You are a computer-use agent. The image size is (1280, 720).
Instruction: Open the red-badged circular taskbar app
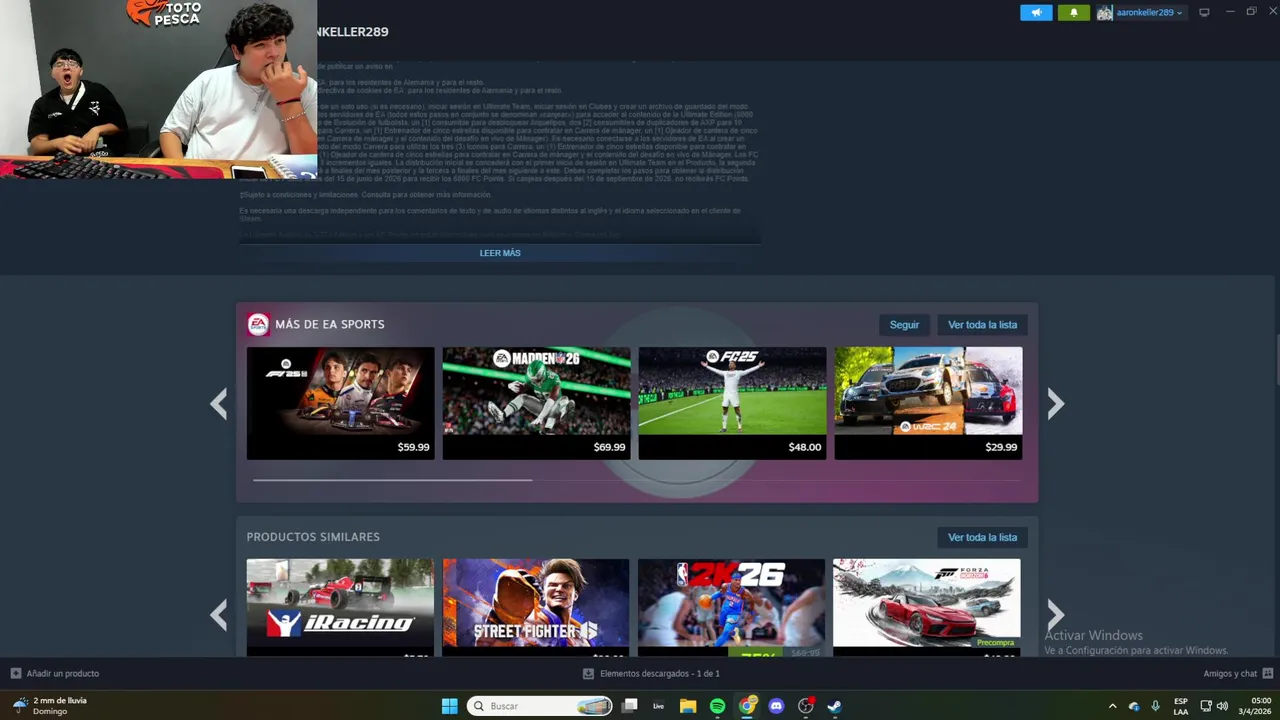pyautogui.click(x=806, y=706)
